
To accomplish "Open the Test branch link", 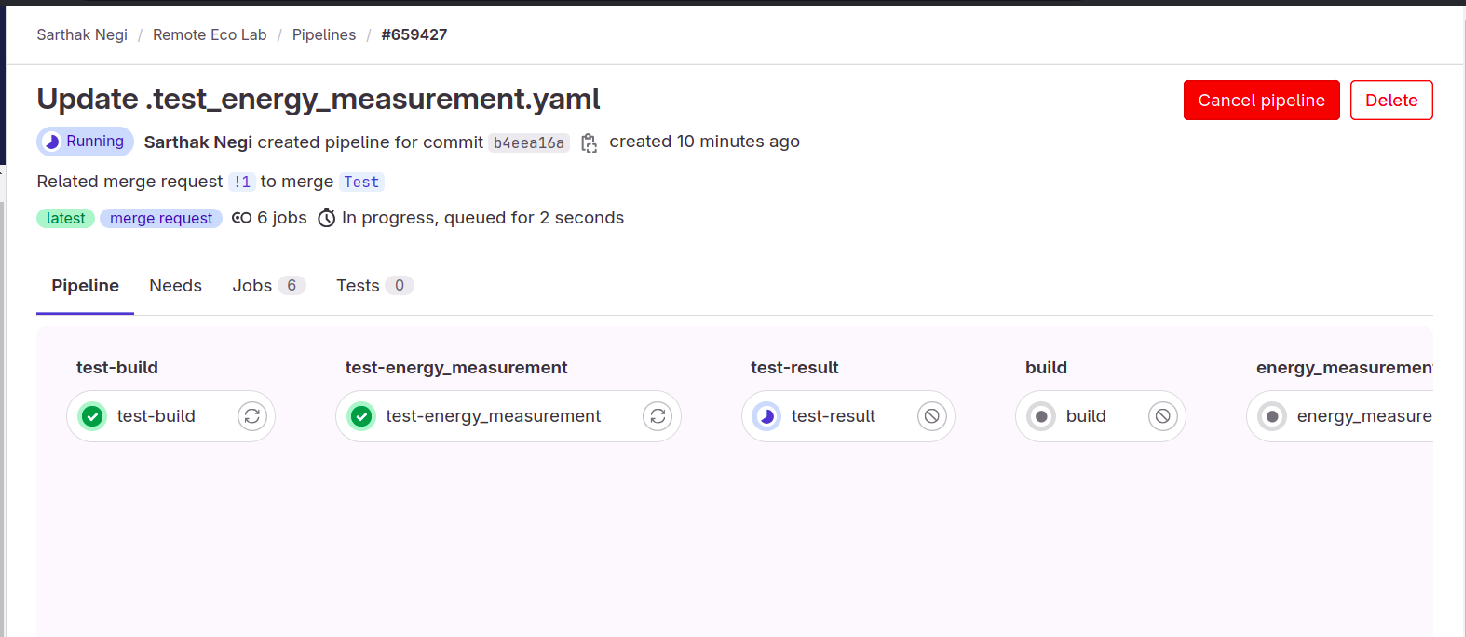I will coord(362,182).
